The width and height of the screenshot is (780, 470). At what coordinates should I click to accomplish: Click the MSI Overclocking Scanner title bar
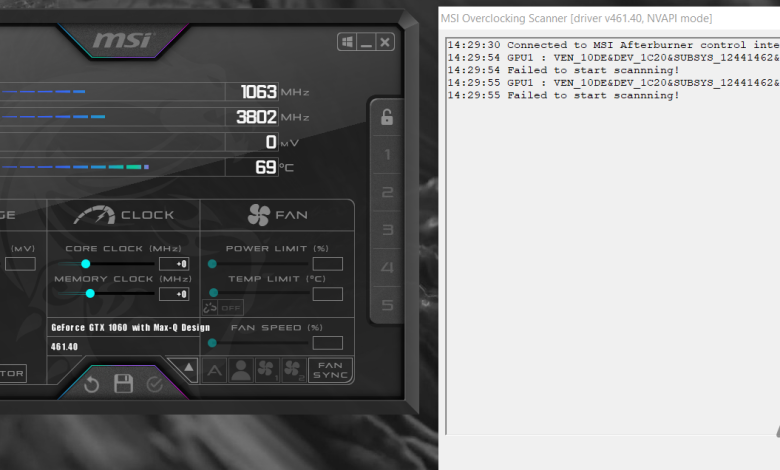point(609,18)
